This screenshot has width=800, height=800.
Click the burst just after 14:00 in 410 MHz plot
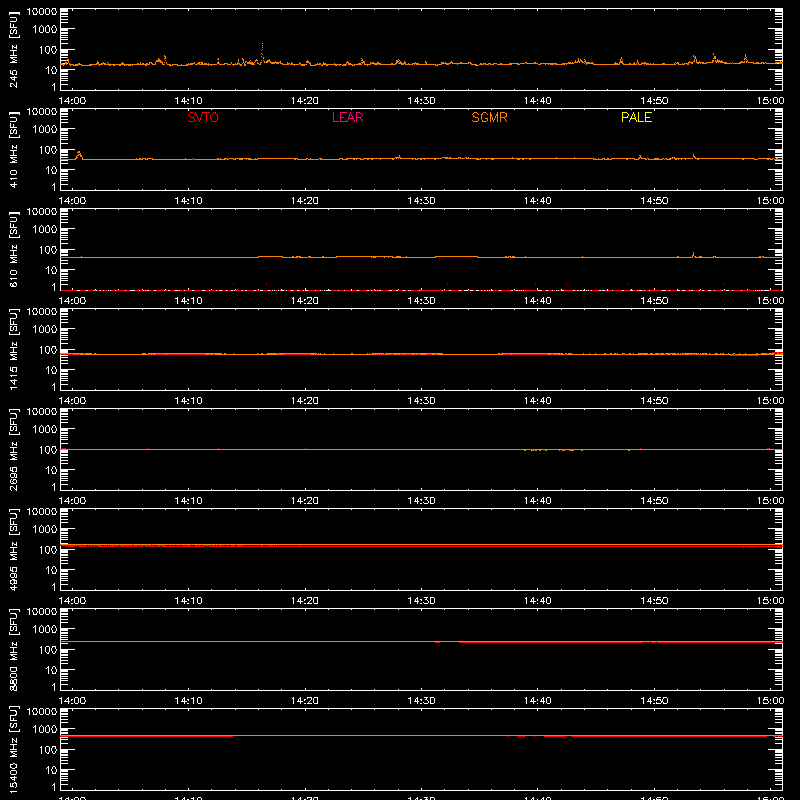point(79,155)
